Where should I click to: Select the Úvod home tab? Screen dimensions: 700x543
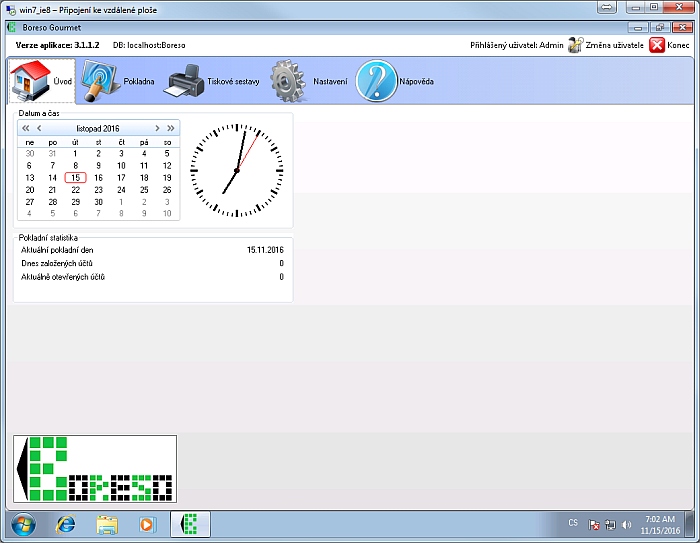tap(41, 81)
